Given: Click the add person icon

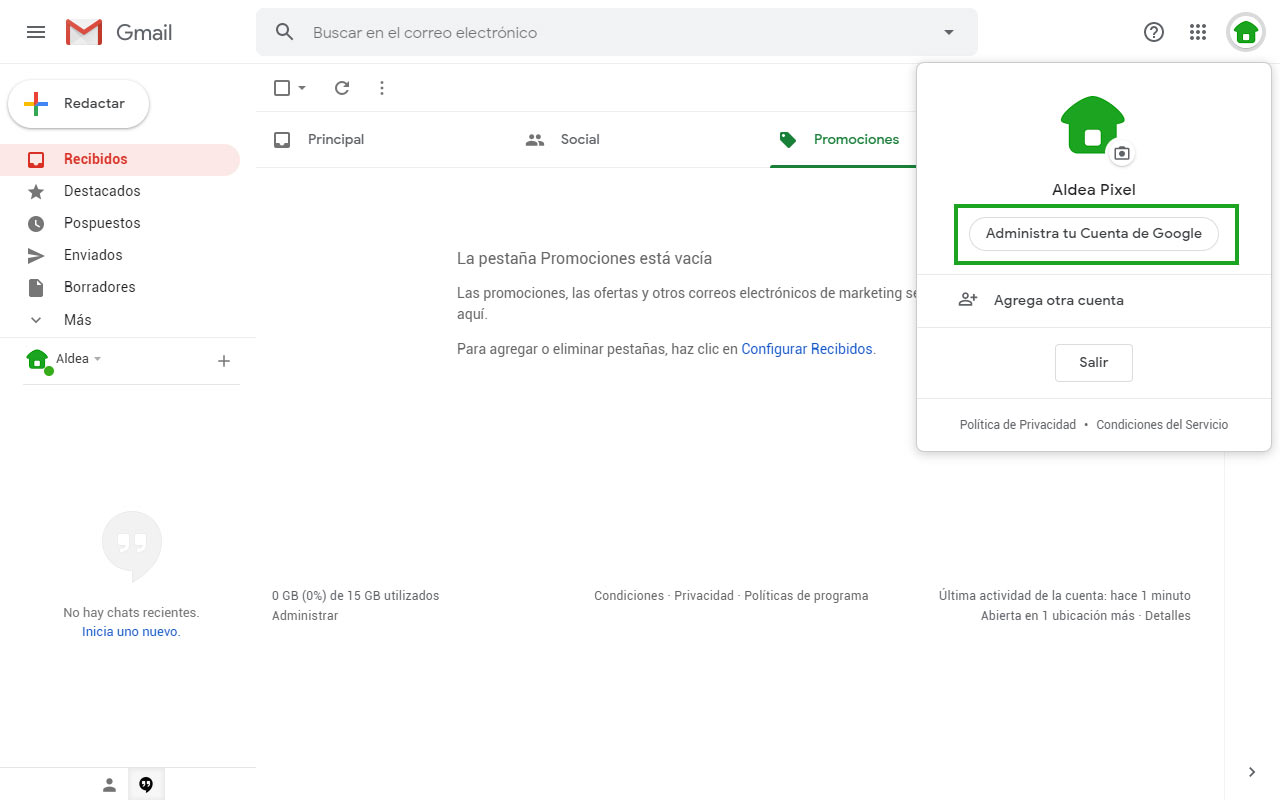Looking at the screenshot, I should tap(967, 300).
